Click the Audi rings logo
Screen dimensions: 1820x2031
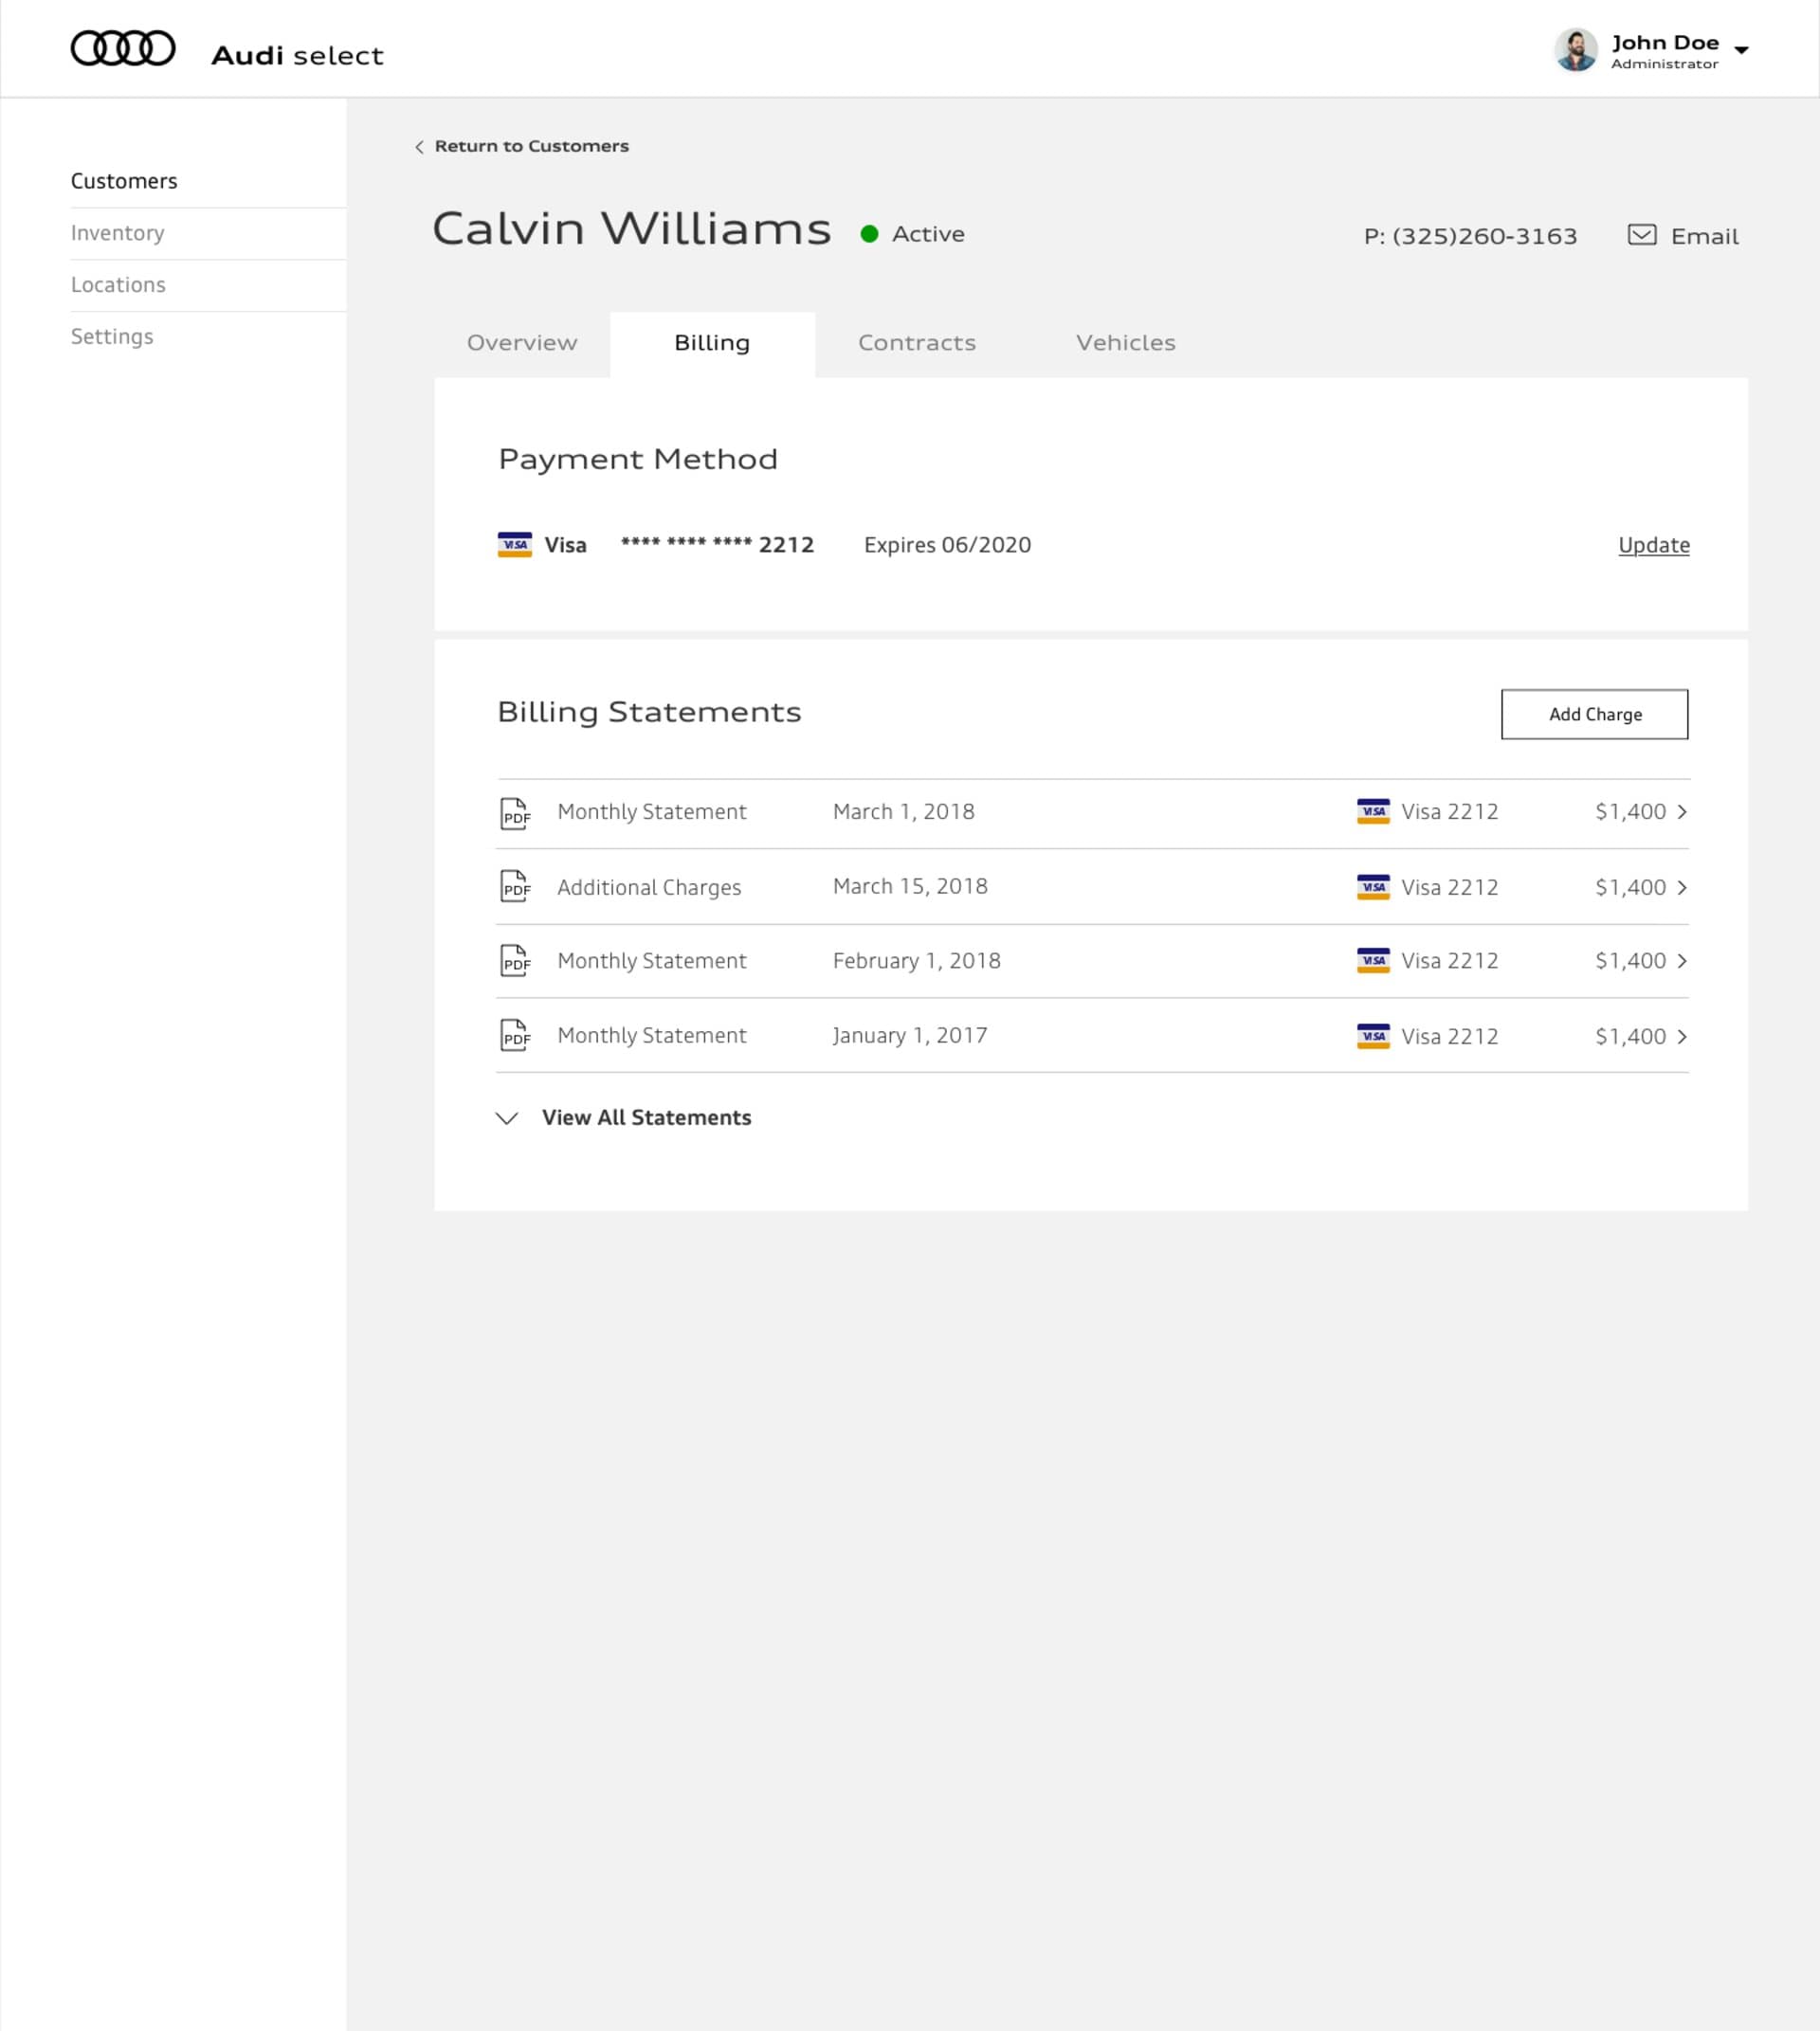coord(122,47)
